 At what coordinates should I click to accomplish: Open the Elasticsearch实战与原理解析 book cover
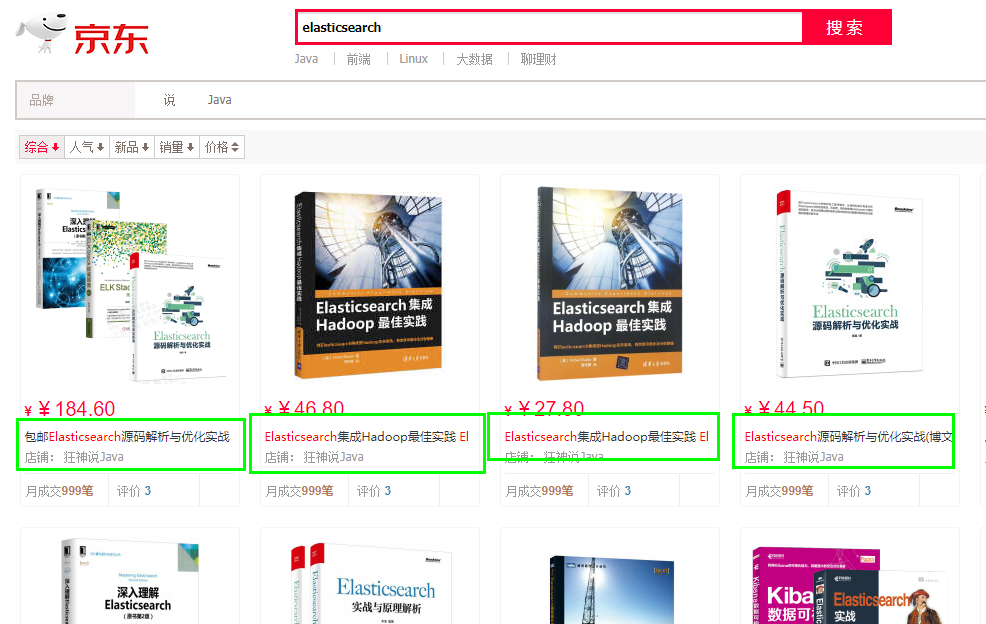click(x=369, y=583)
